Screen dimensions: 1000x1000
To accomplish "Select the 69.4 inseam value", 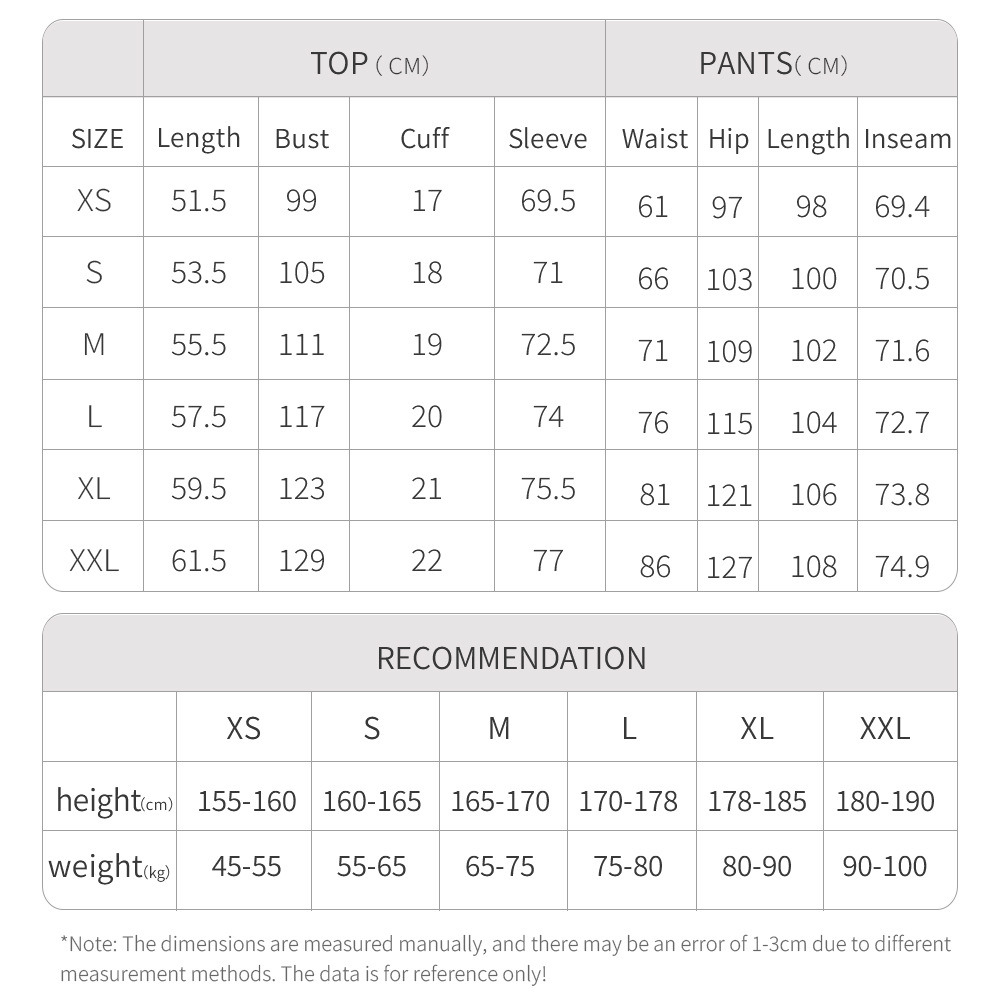I will (902, 207).
